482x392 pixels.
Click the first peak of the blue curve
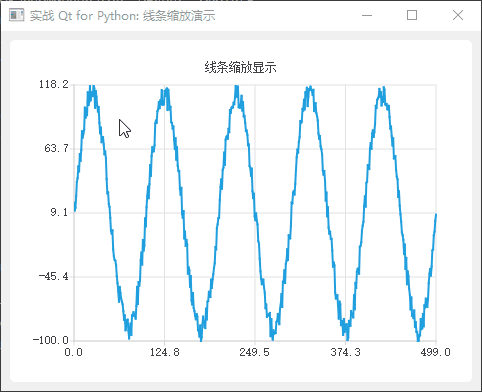click(x=92, y=87)
